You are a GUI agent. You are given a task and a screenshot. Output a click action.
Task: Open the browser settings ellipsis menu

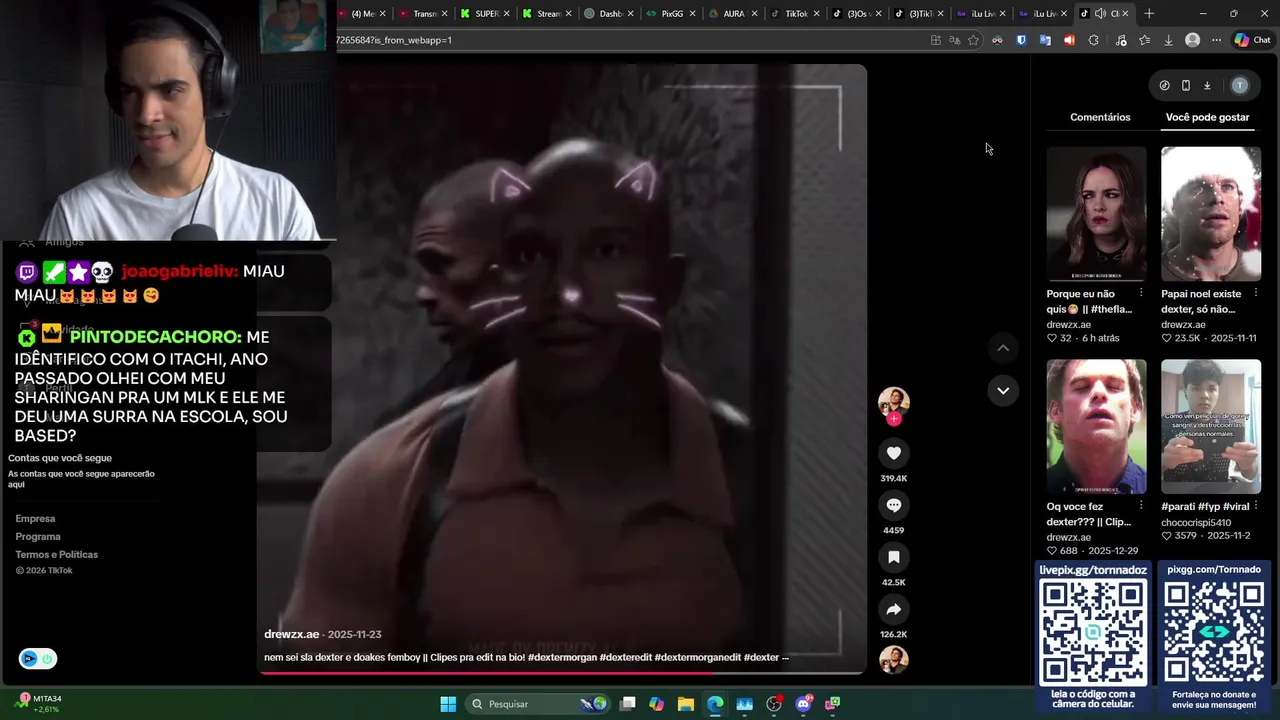pos(1216,40)
